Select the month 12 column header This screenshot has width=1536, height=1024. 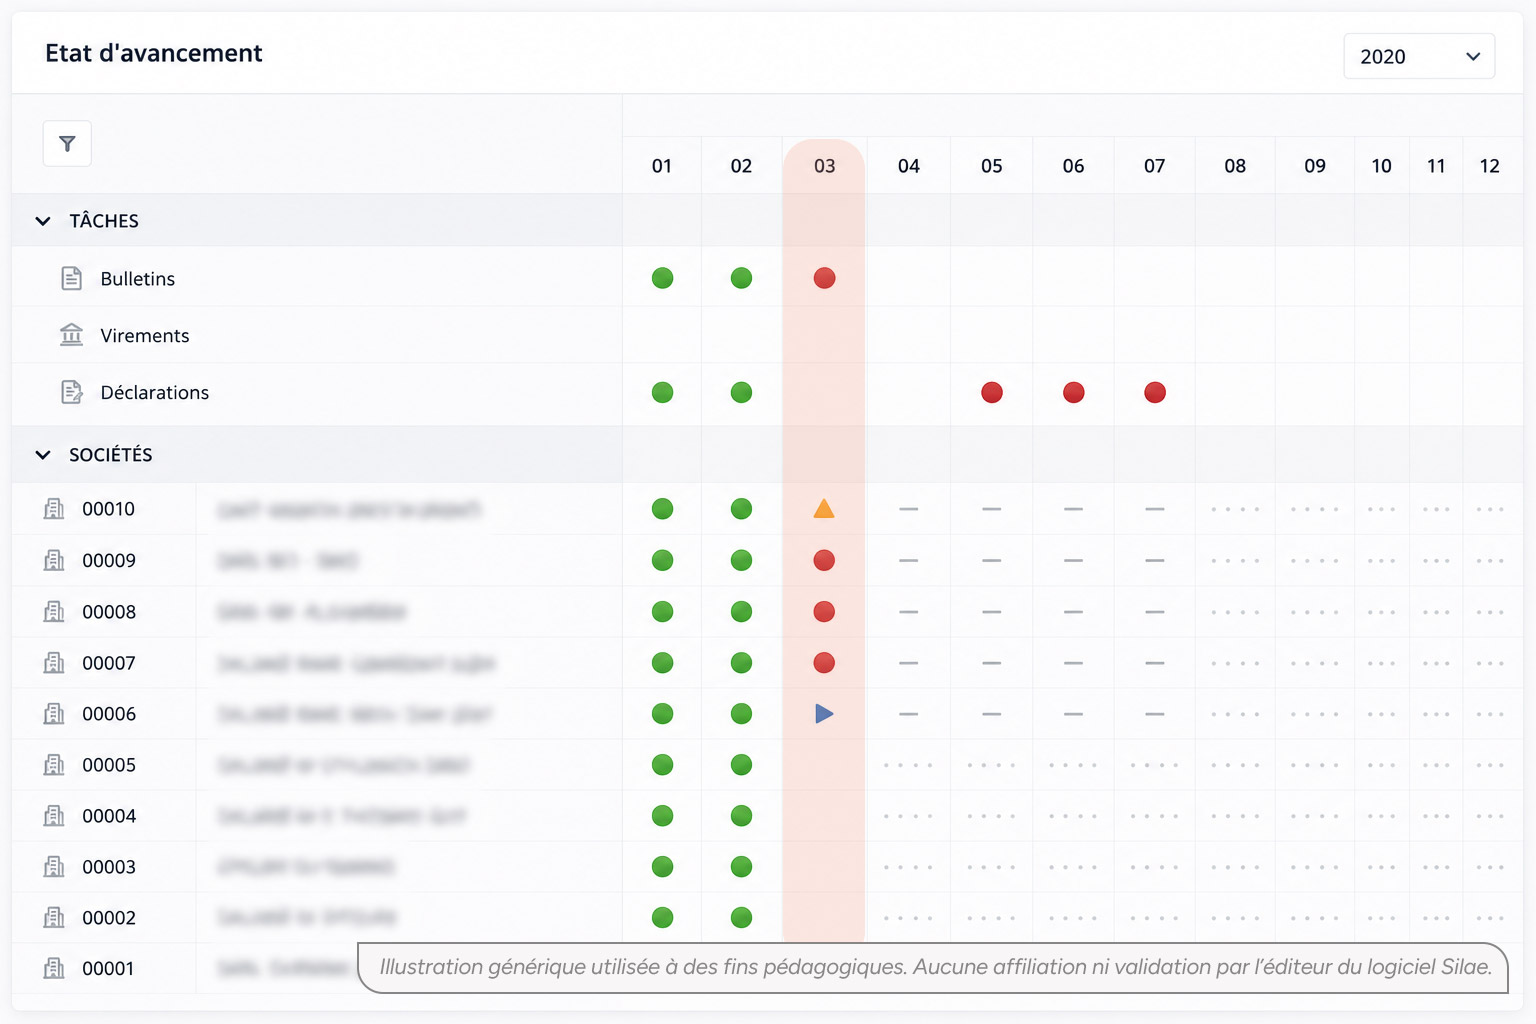pos(1489,166)
